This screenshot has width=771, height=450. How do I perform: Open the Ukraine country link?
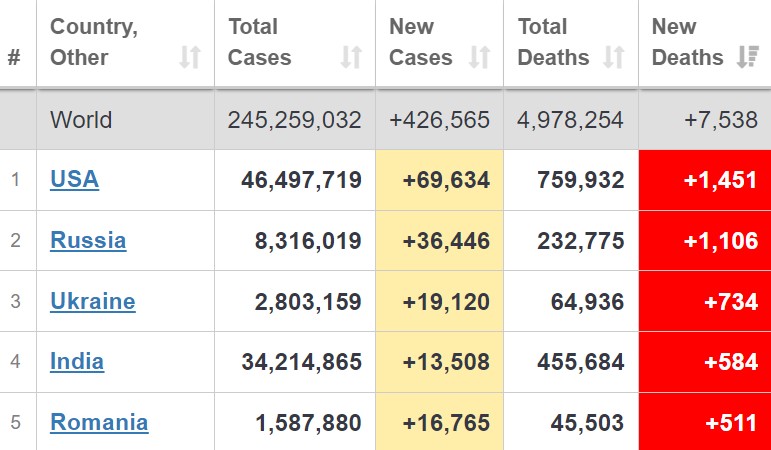click(x=92, y=301)
